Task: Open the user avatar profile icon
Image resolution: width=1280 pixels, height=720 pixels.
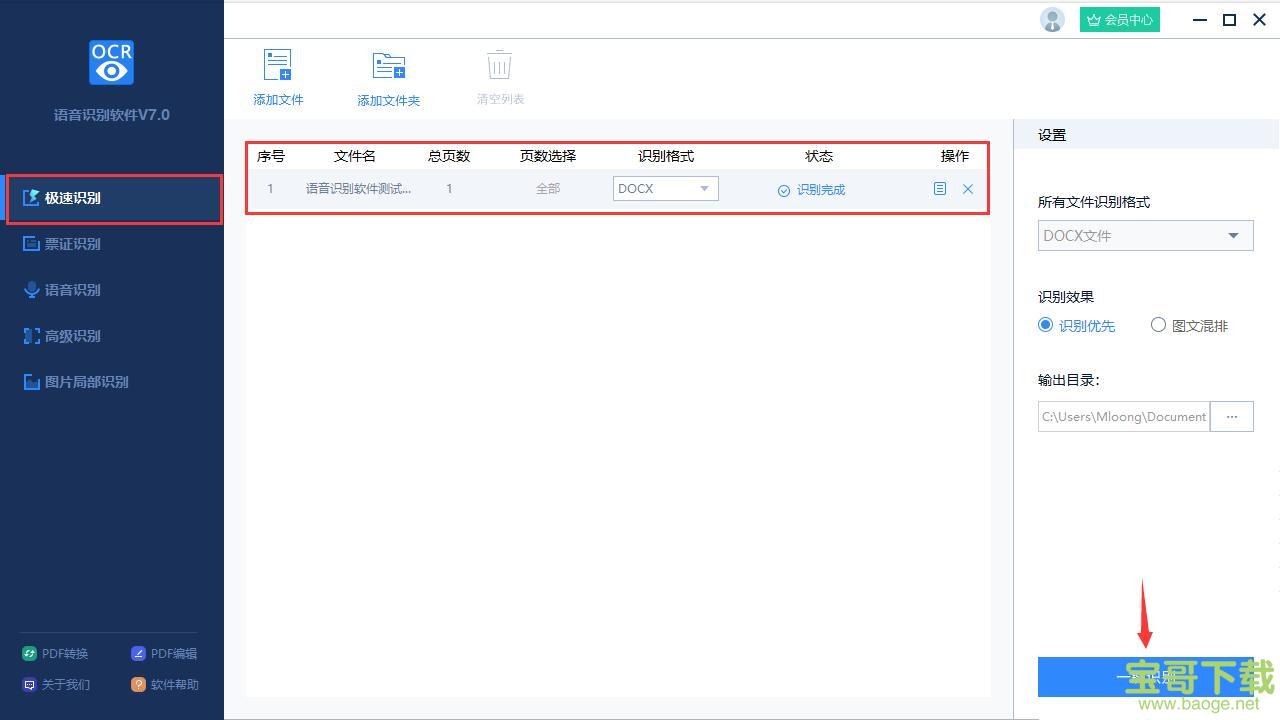Action: [x=1052, y=19]
